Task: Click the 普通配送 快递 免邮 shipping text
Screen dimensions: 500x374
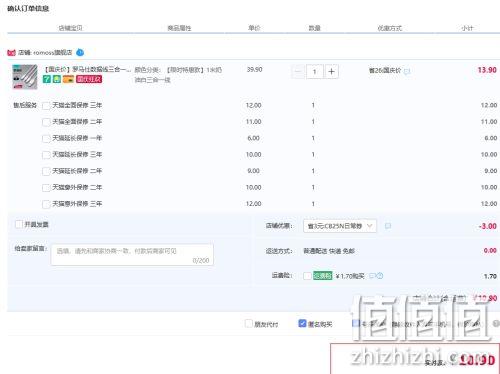Action: point(329,251)
